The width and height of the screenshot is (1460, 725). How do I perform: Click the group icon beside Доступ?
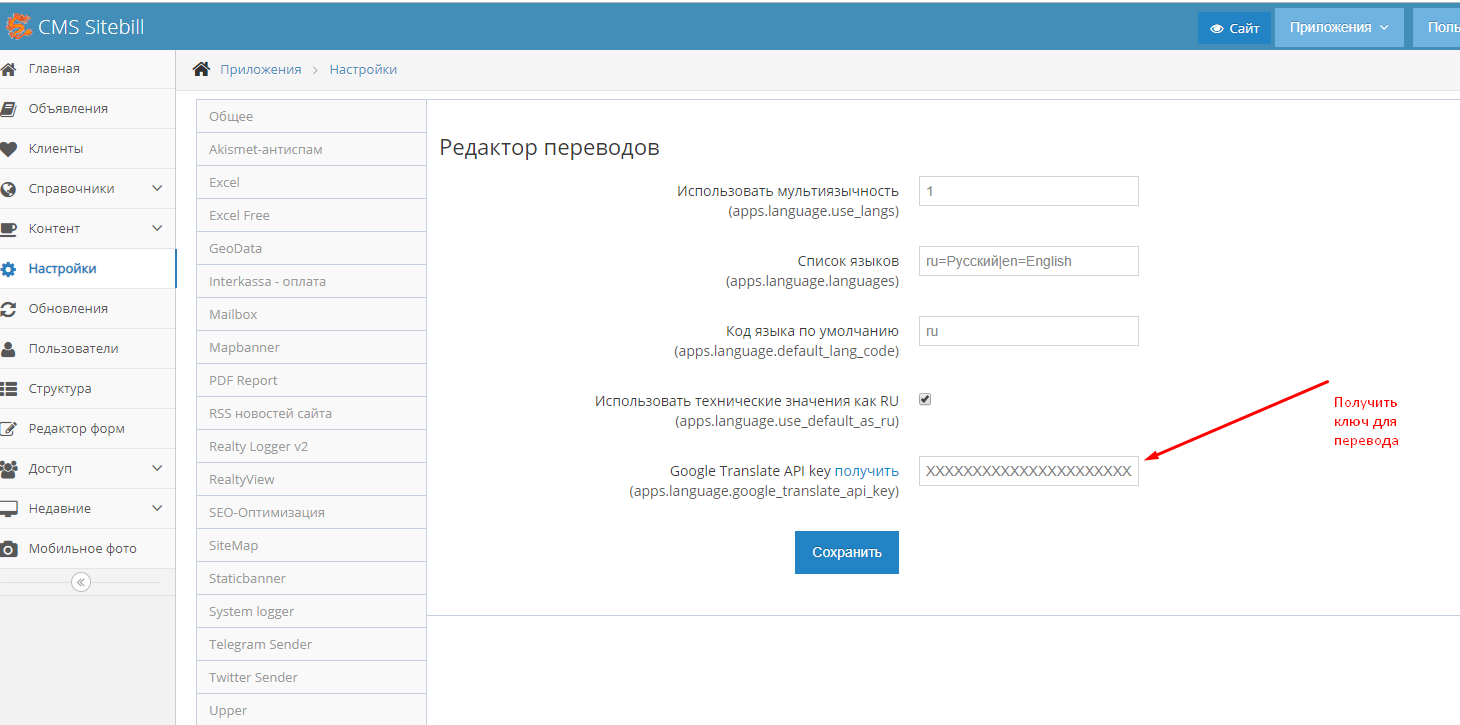(9, 469)
